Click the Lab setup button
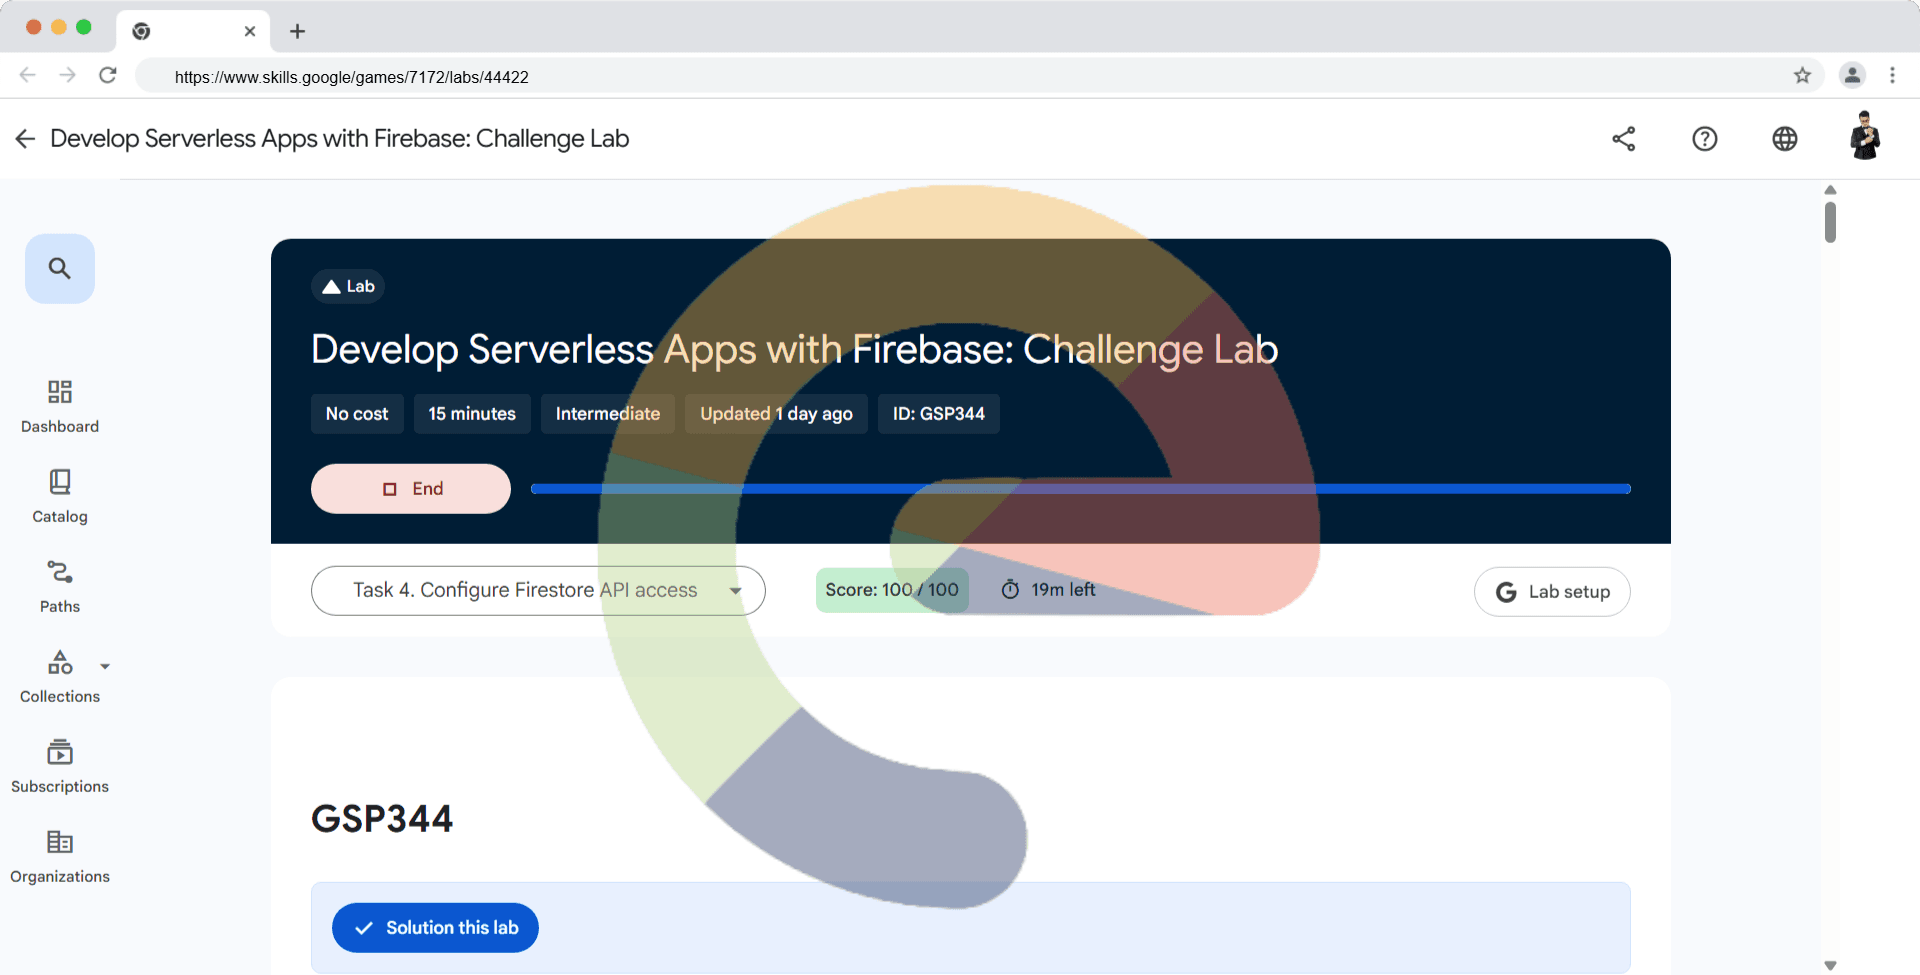The width and height of the screenshot is (1920, 975). (1552, 592)
